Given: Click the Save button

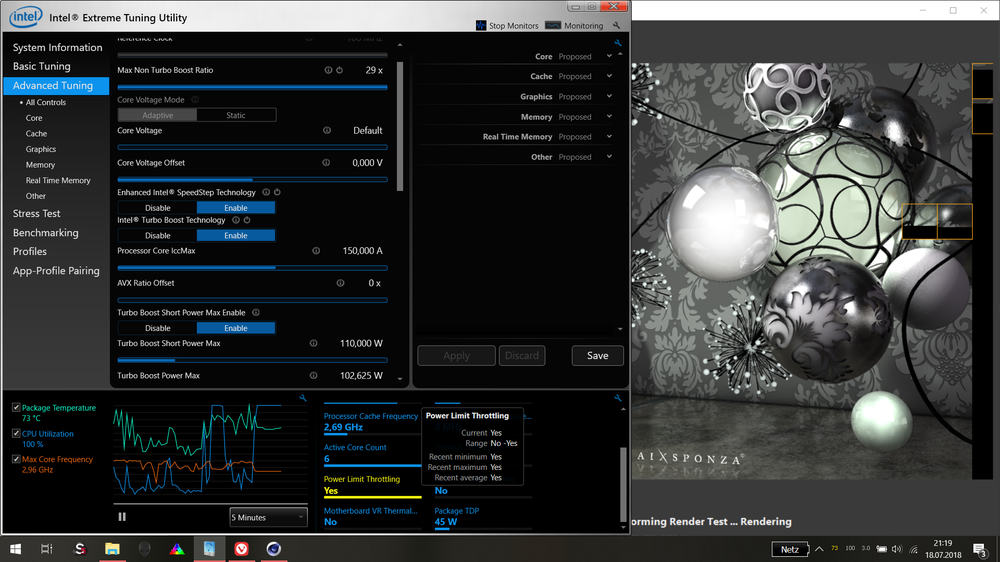Looking at the screenshot, I should pos(597,355).
